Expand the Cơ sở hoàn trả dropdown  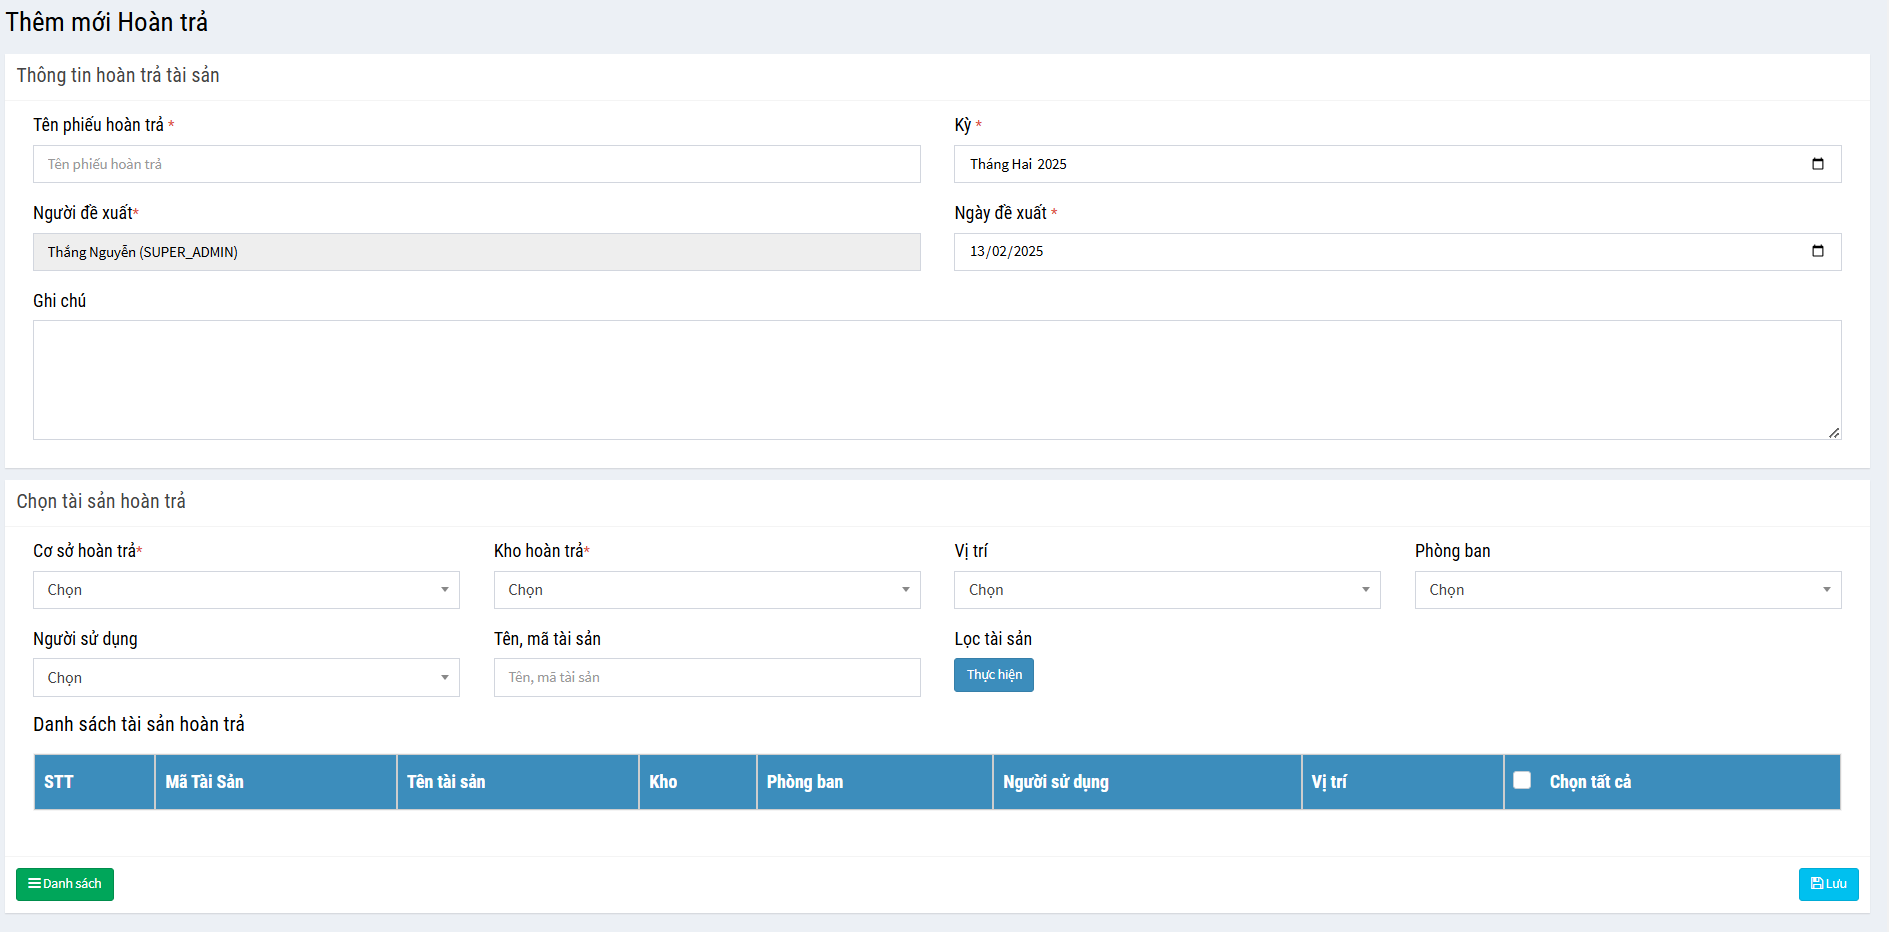[246, 590]
